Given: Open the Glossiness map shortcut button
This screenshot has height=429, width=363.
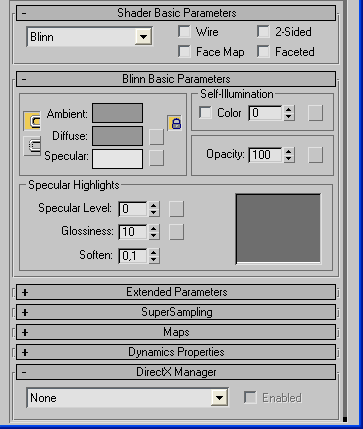Looking at the screenshot, I should [176, 232].
